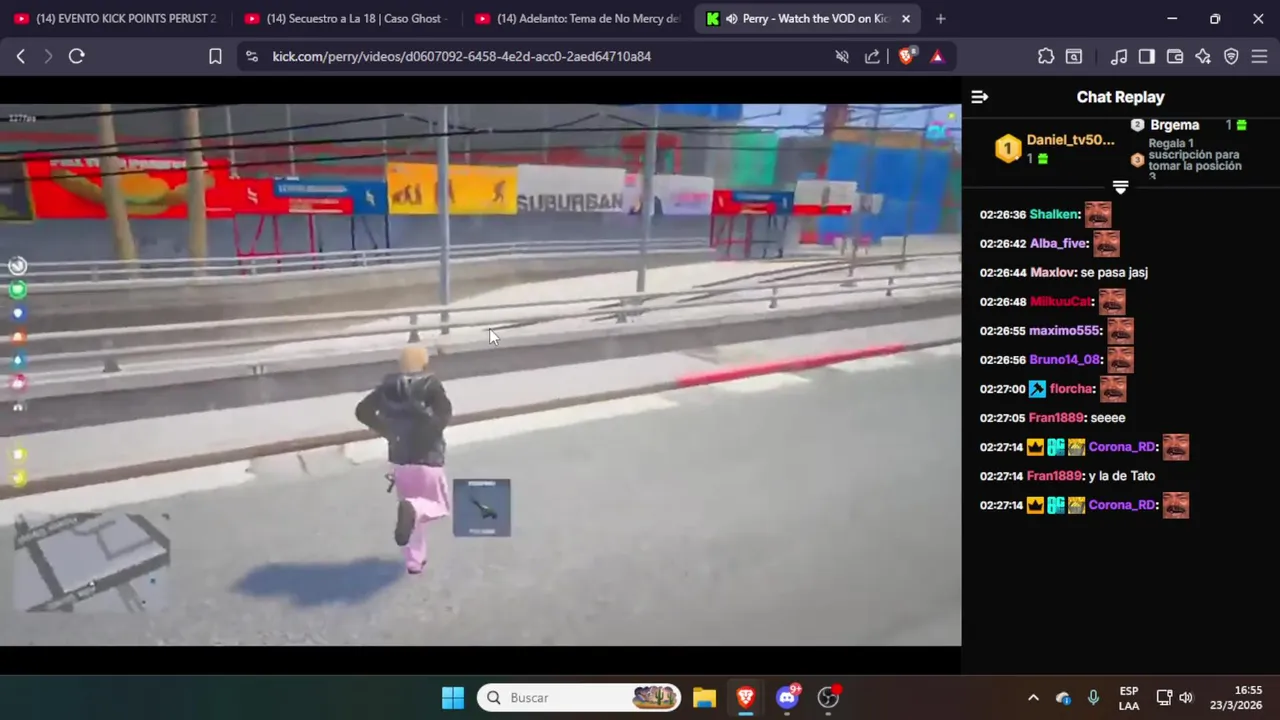Open Daniel_tv50 top gifter profile
1280x720 pixels.
click(1070, 140)
